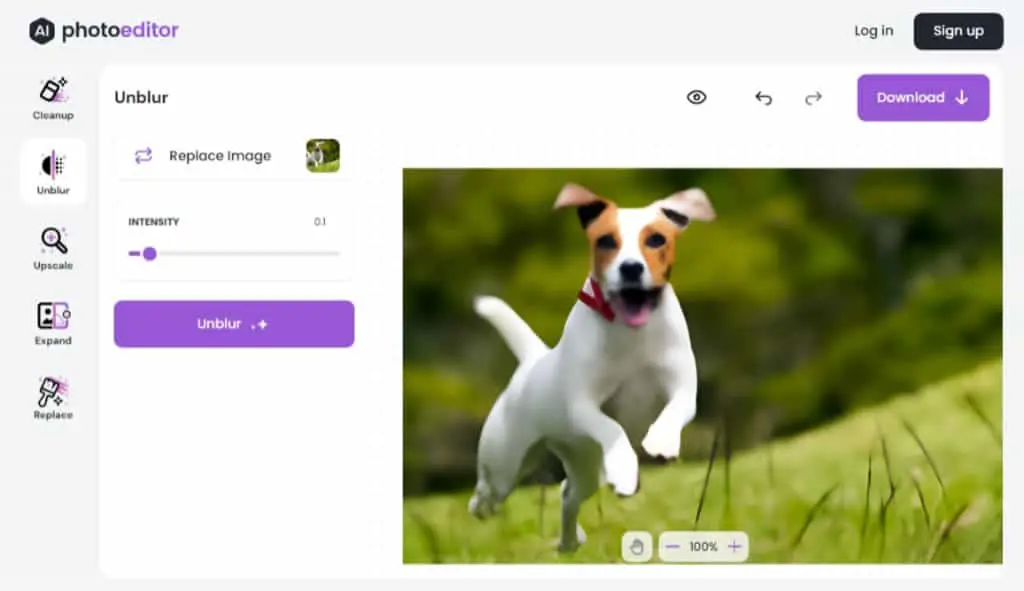Click the Replace Image swap icon
Screen dimensions: 1024x591
(143, 155)
